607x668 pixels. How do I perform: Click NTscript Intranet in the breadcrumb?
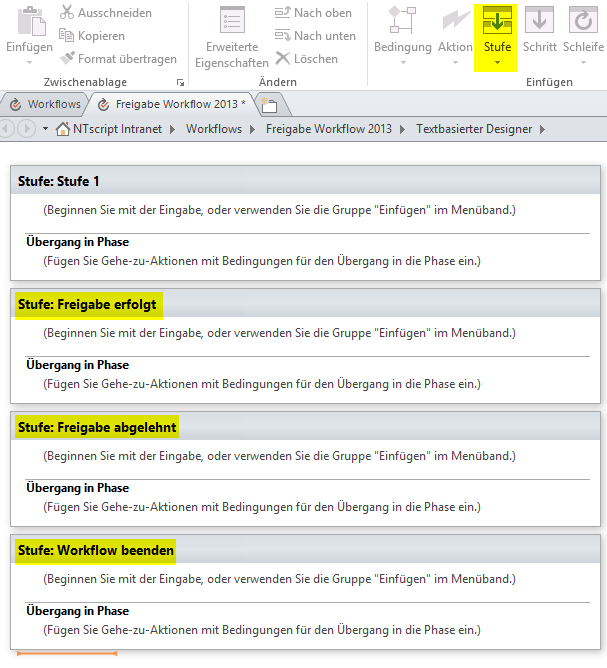(x=112, y=129)
